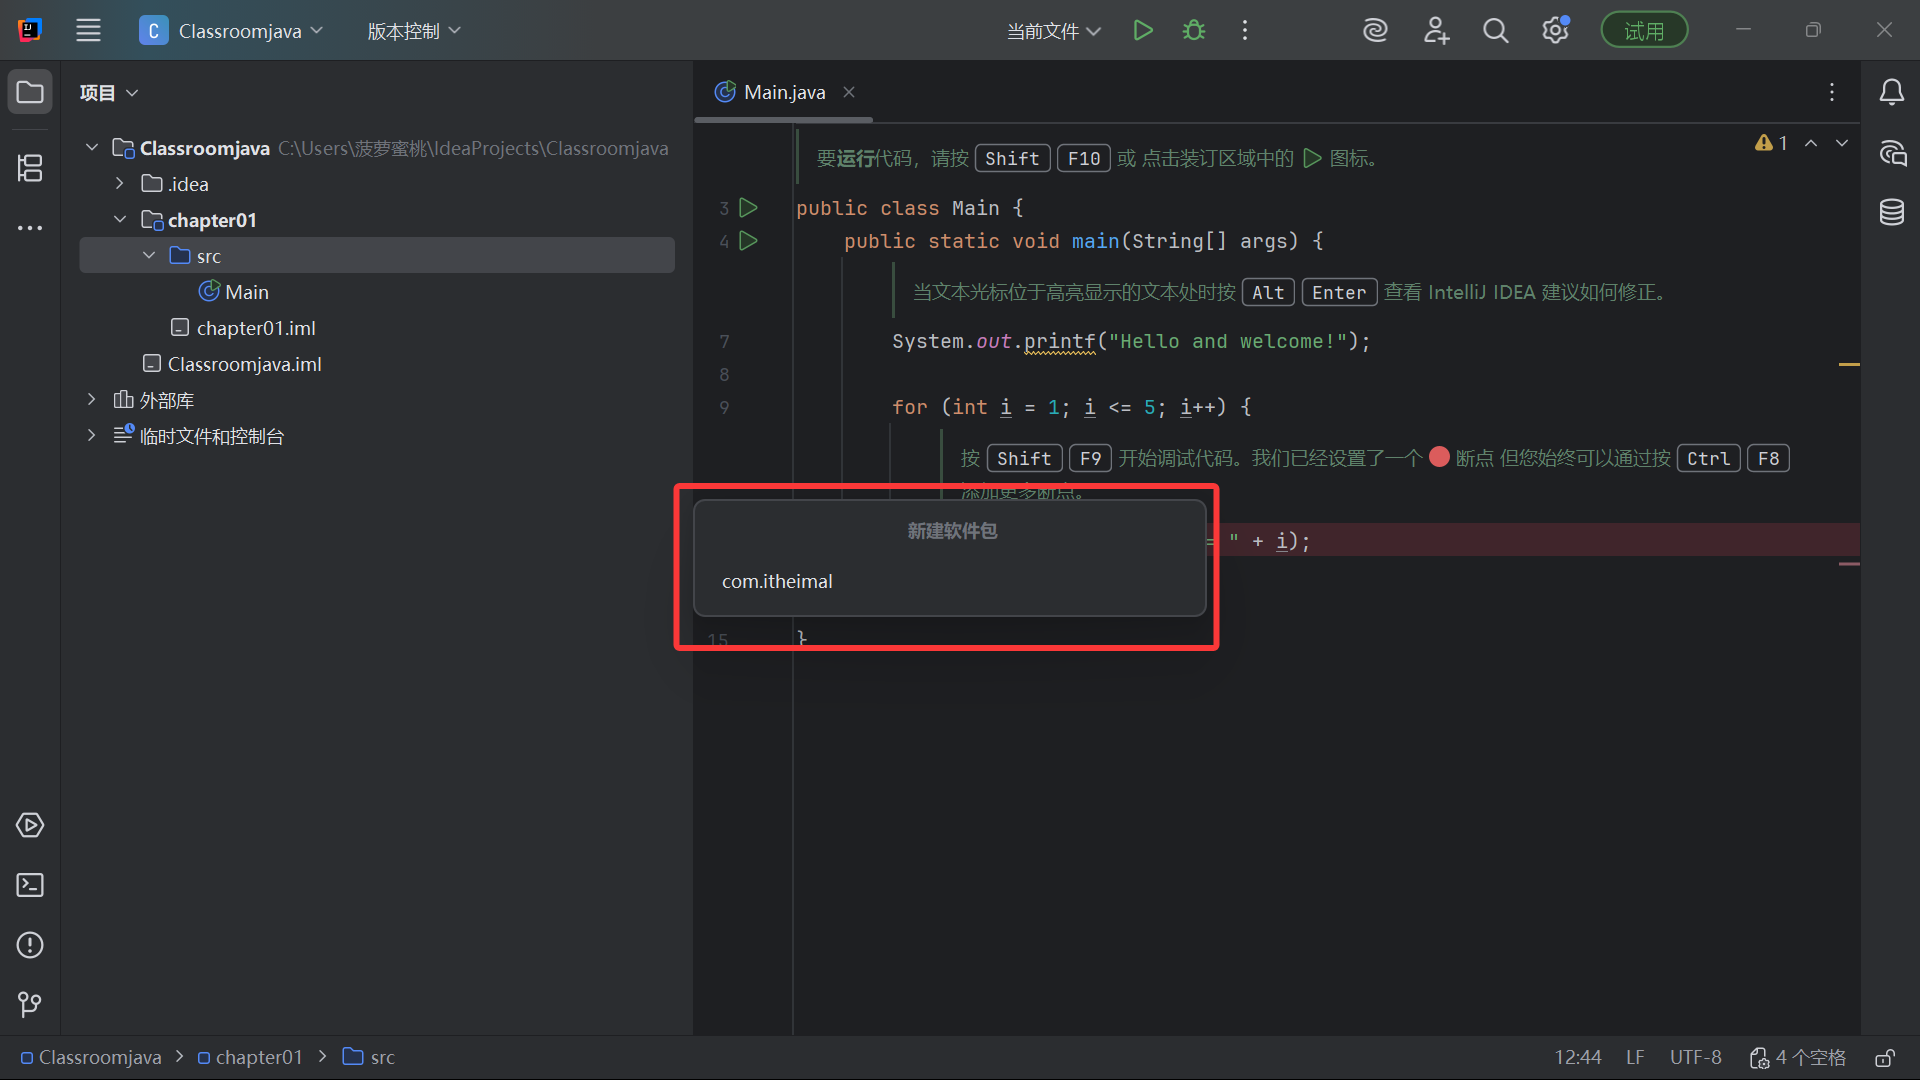Select the Main.java editor tab

click(x=783, y=92)
